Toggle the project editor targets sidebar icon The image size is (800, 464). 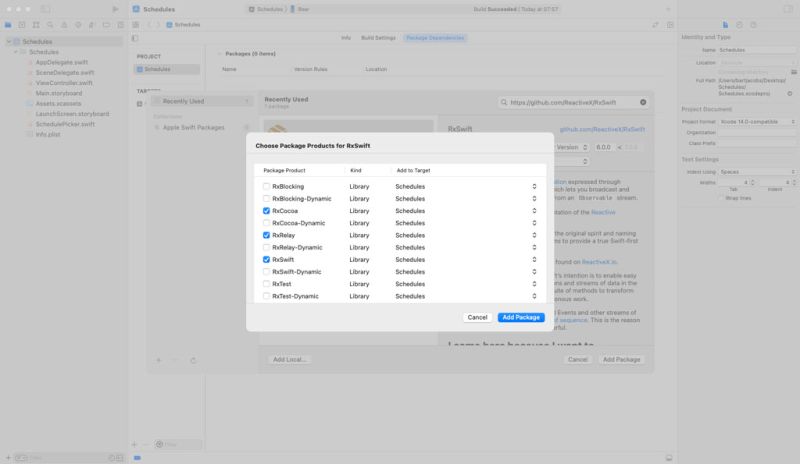coord(135,38)
